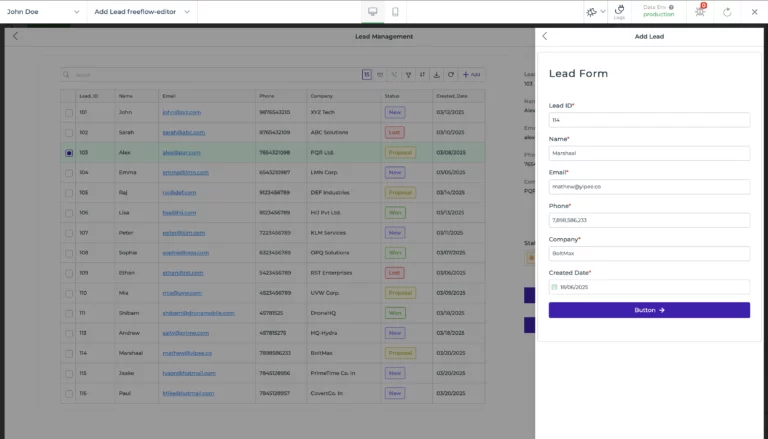Image resolution: width=768 pixels, height=439 pixels.
Task: Click the Email input field
Action: pos(649,186)
